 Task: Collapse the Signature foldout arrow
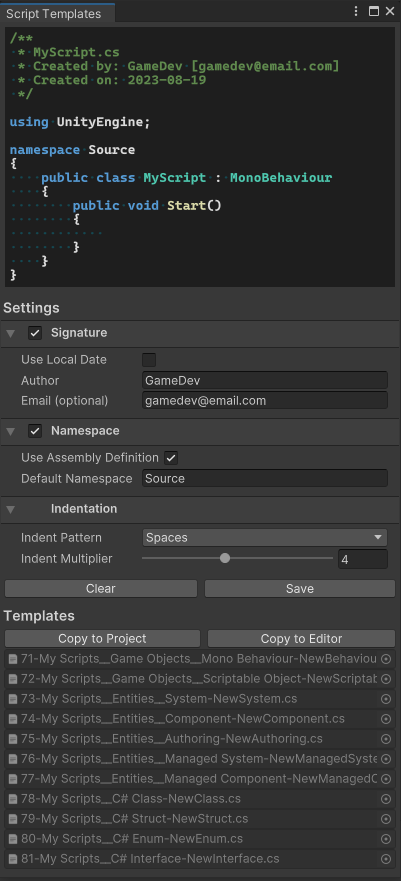[x=10, y=334]
